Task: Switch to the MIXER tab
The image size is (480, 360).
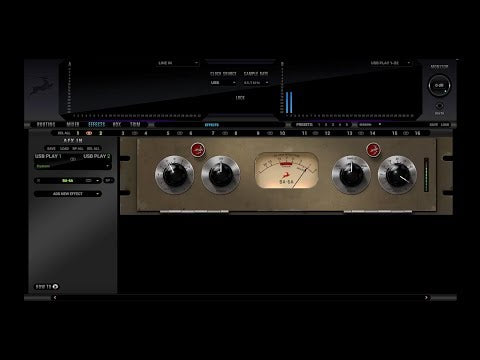Action: tap(73, 124)
